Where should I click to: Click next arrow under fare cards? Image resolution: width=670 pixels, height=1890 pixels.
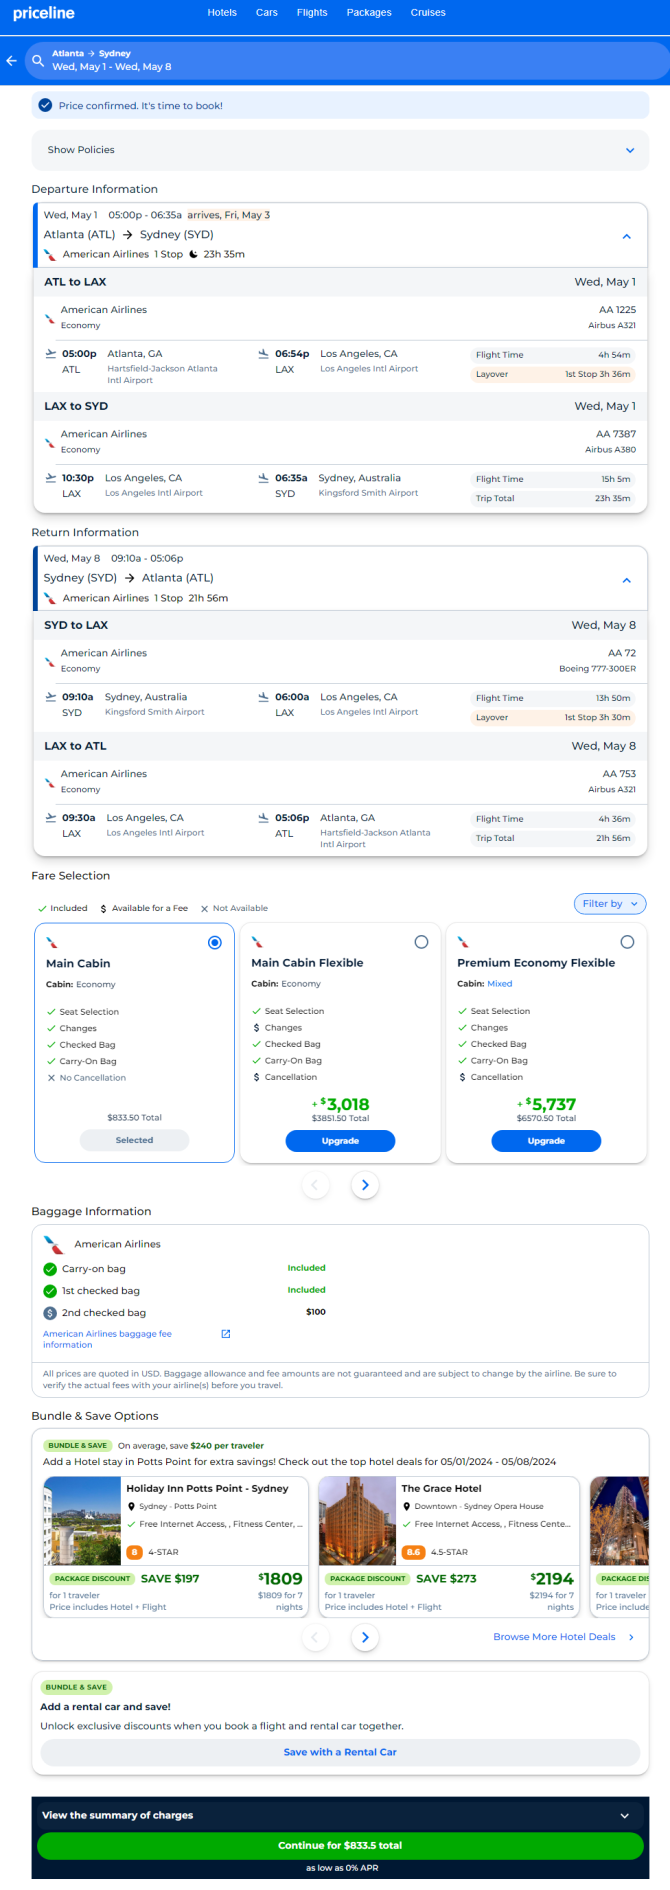coord(365,1185)
